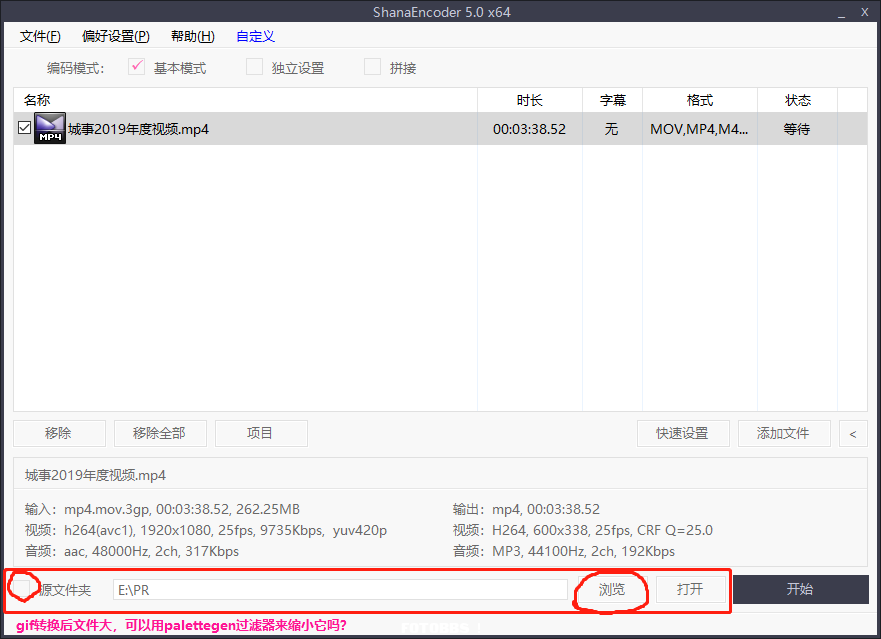Click output 视频 H264, 600x338 line
Viewport: 881px width, 639px height.
pos(583,530)
